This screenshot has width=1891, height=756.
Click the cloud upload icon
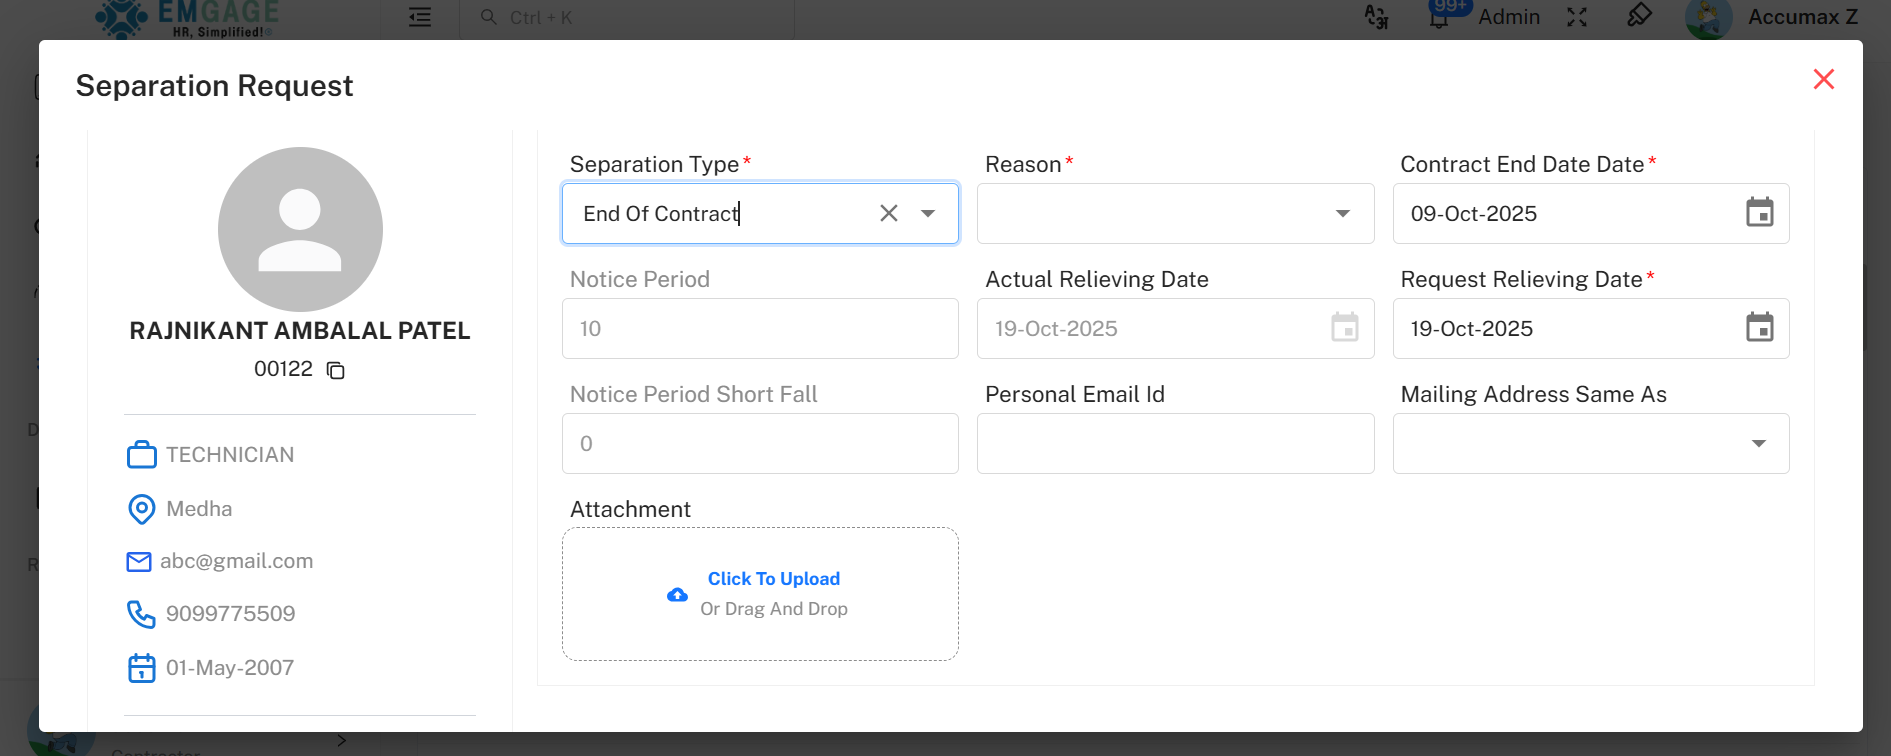(x=677, y=595)
